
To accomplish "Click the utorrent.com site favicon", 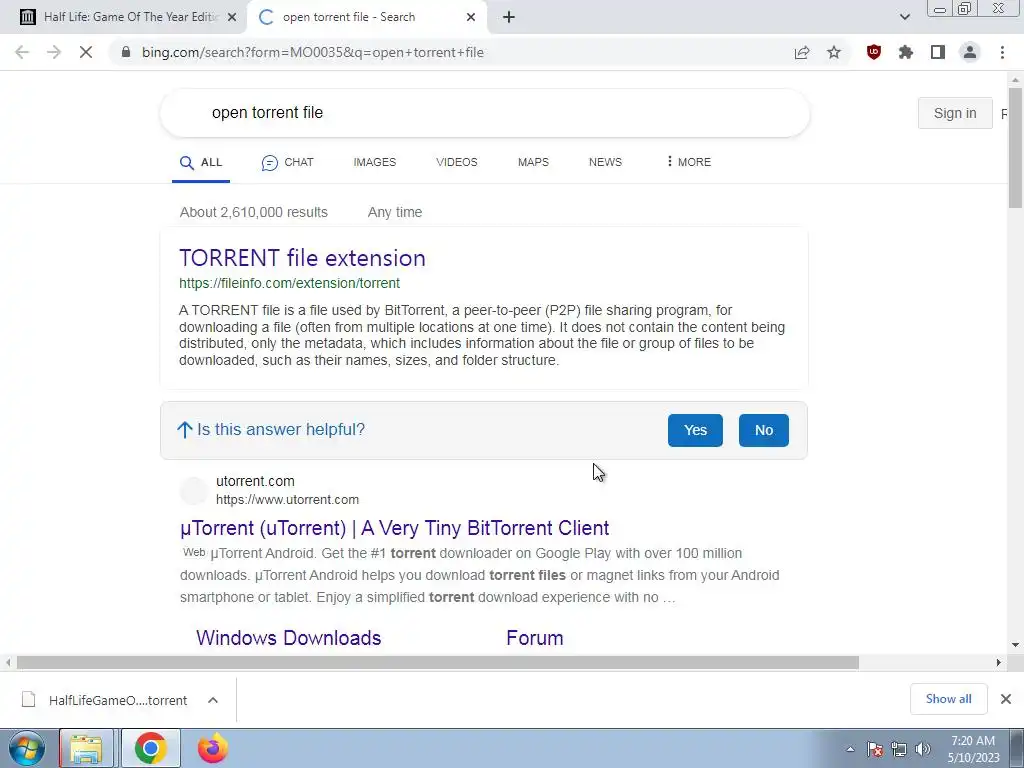I will point(194,490).
